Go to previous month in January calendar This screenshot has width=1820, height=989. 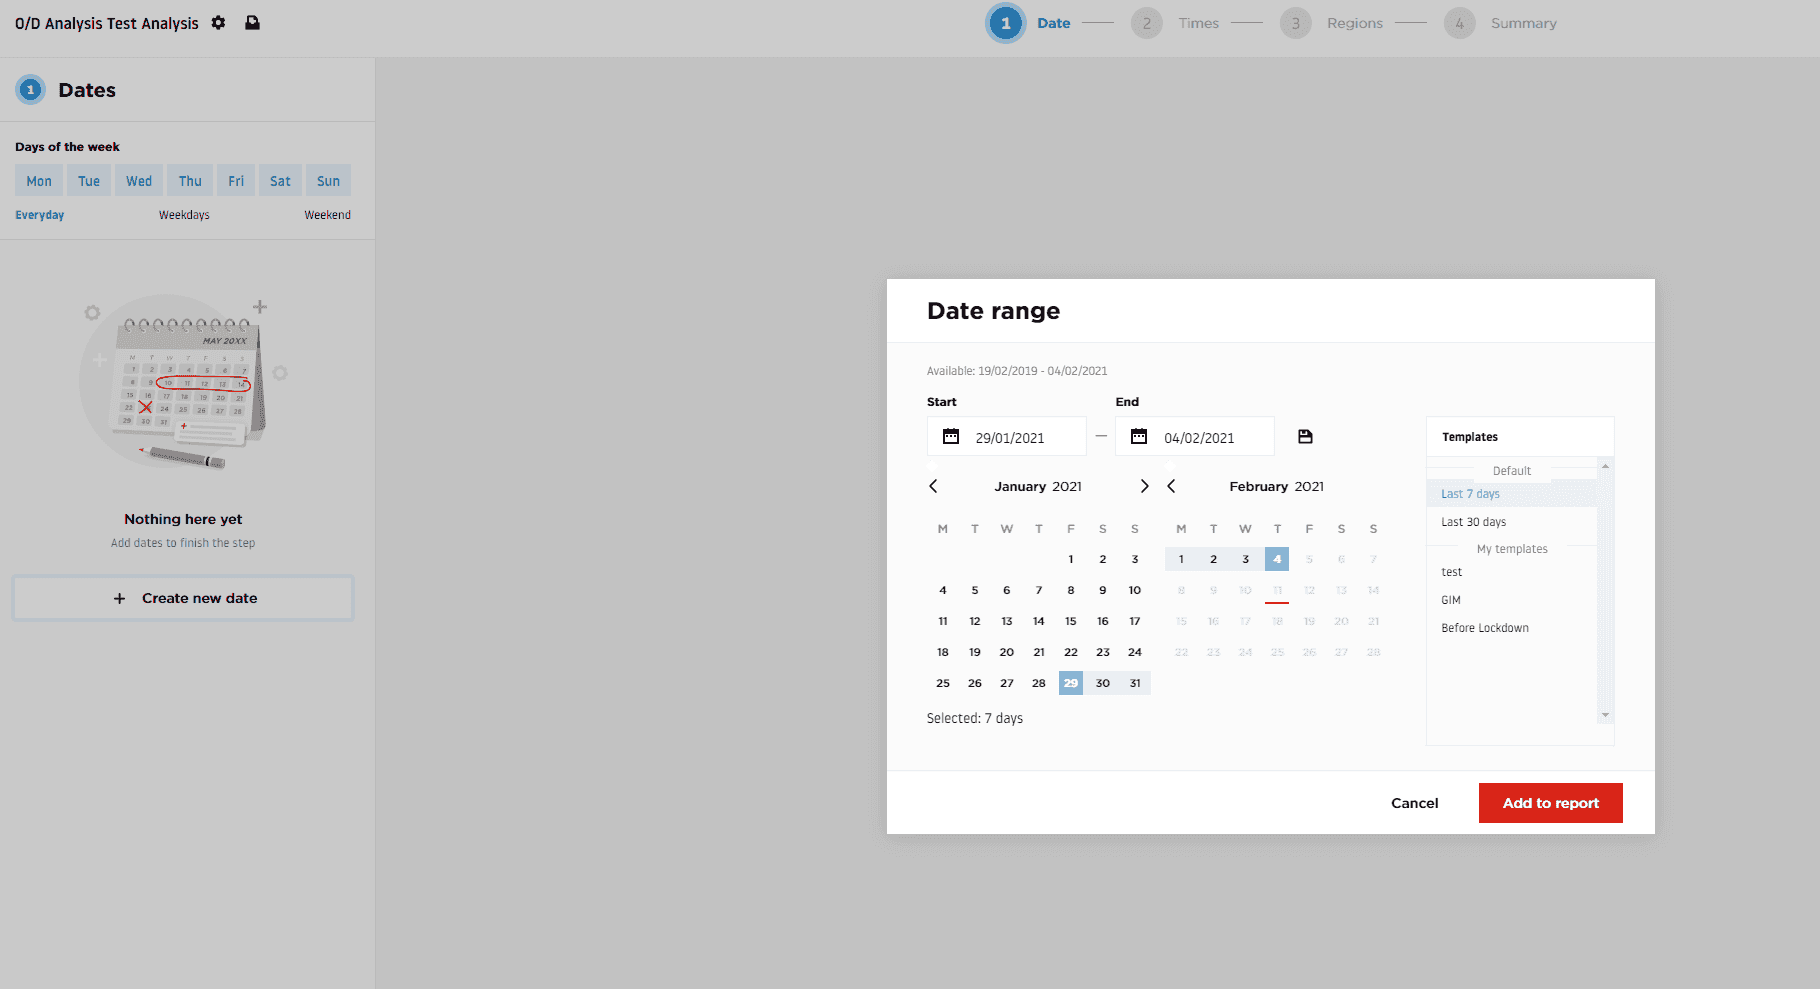pos(933,486)
